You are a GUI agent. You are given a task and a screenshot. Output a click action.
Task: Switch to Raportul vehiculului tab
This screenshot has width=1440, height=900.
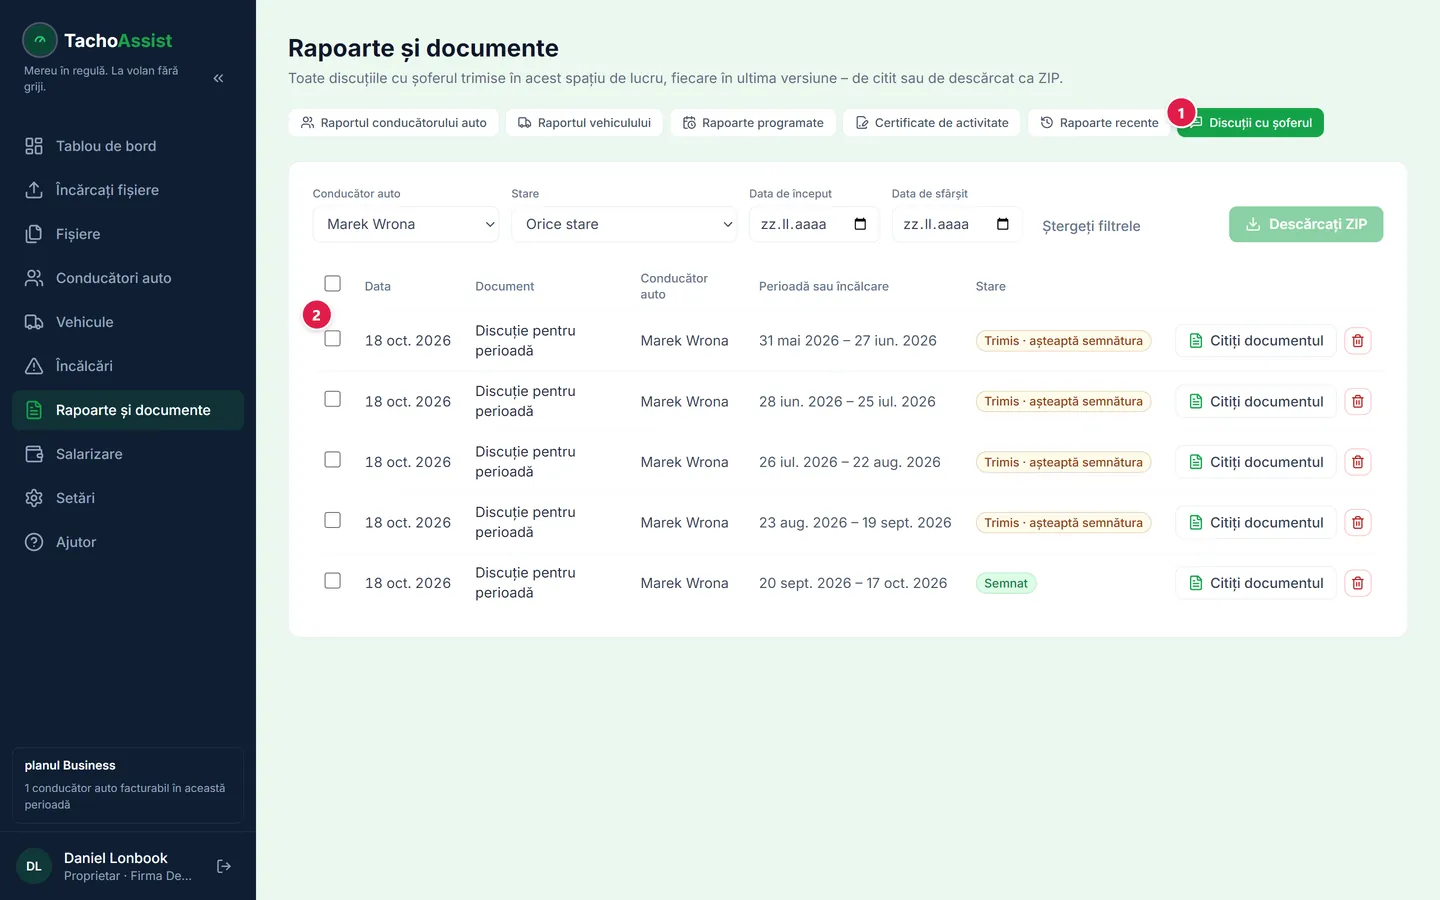[584, 123]
